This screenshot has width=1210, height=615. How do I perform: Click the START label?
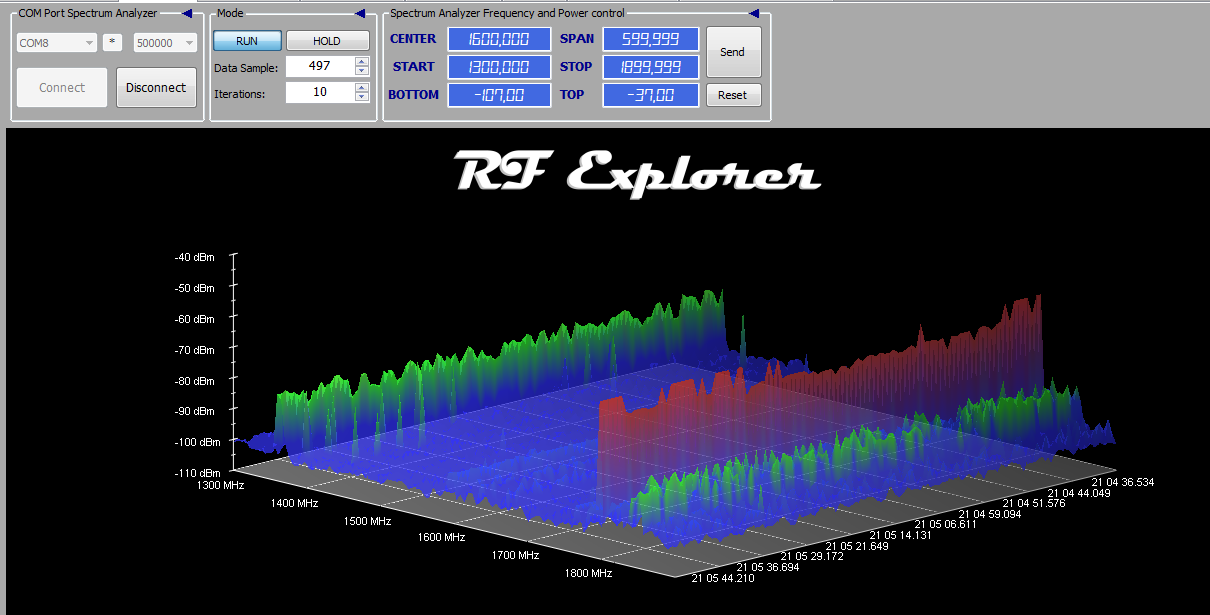(414, 67)
